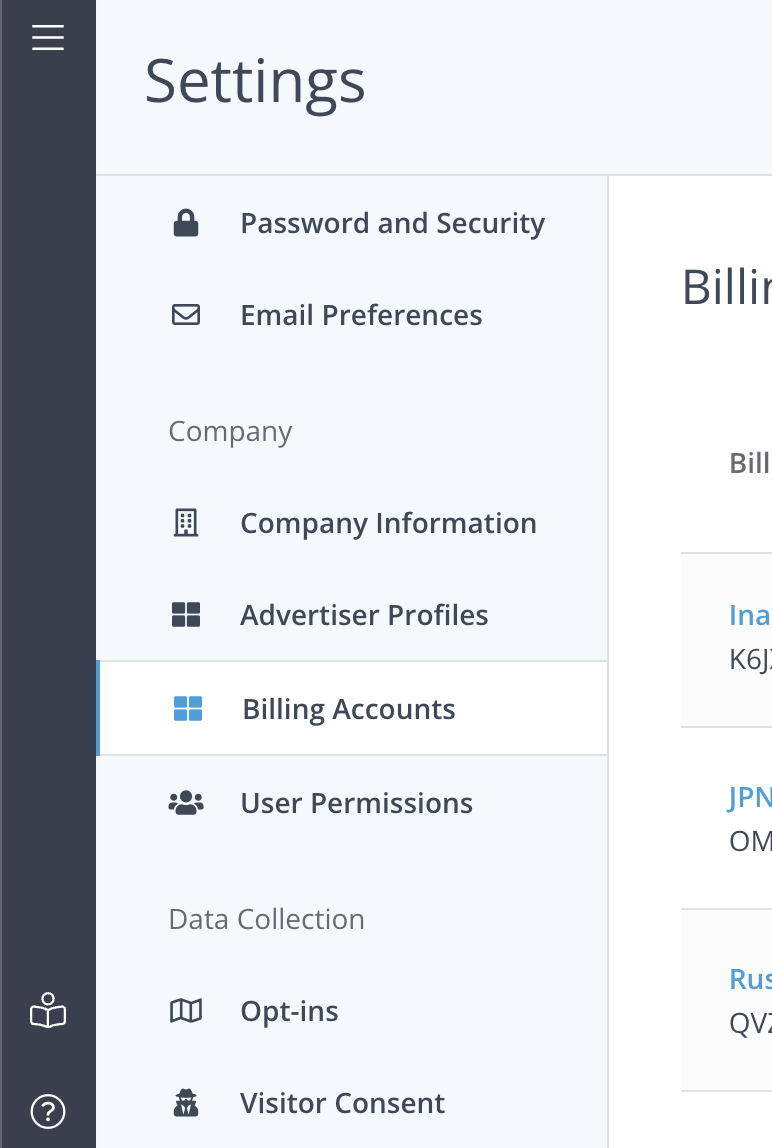This screenshot has height=1148, width=772.
Task: Click the lock icon for Password and Security
Action: pyautogui.click(x=186, y=223)
